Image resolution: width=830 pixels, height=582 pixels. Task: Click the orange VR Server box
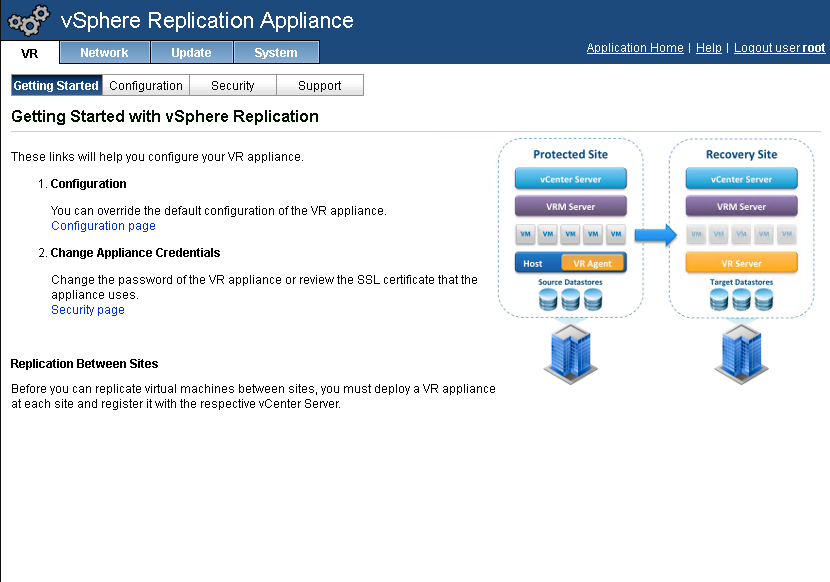click(741, 263)
